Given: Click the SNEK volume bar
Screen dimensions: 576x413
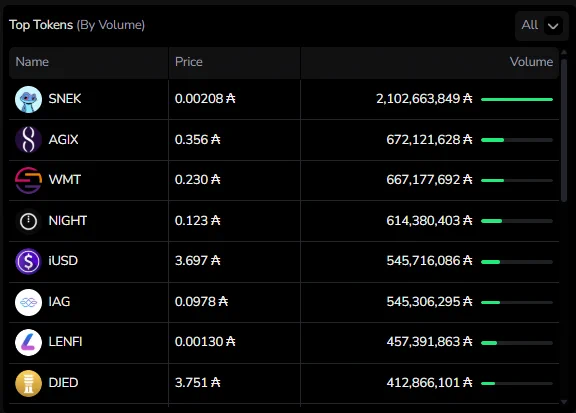Looking at the screenshot, I should (517, 100).
